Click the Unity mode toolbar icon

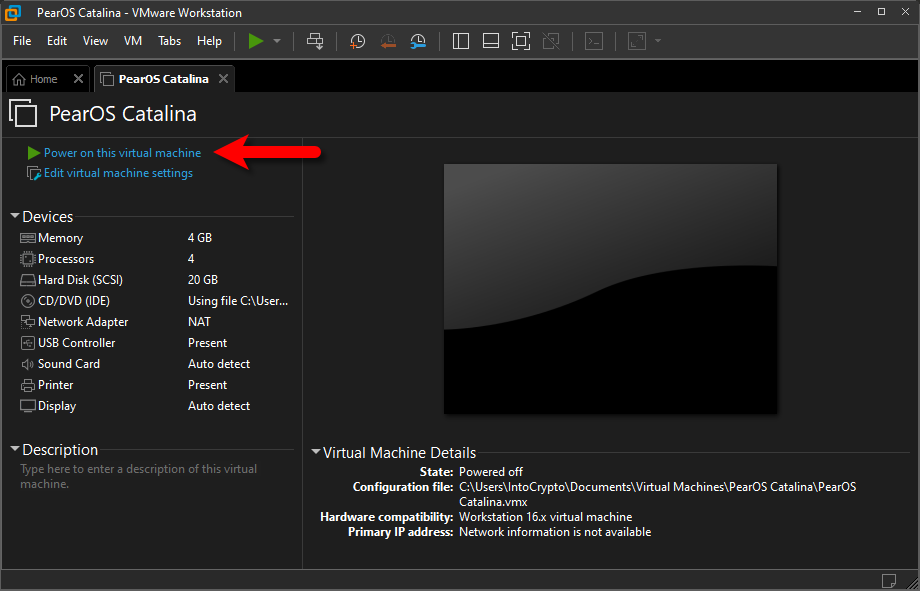[551, 41]
